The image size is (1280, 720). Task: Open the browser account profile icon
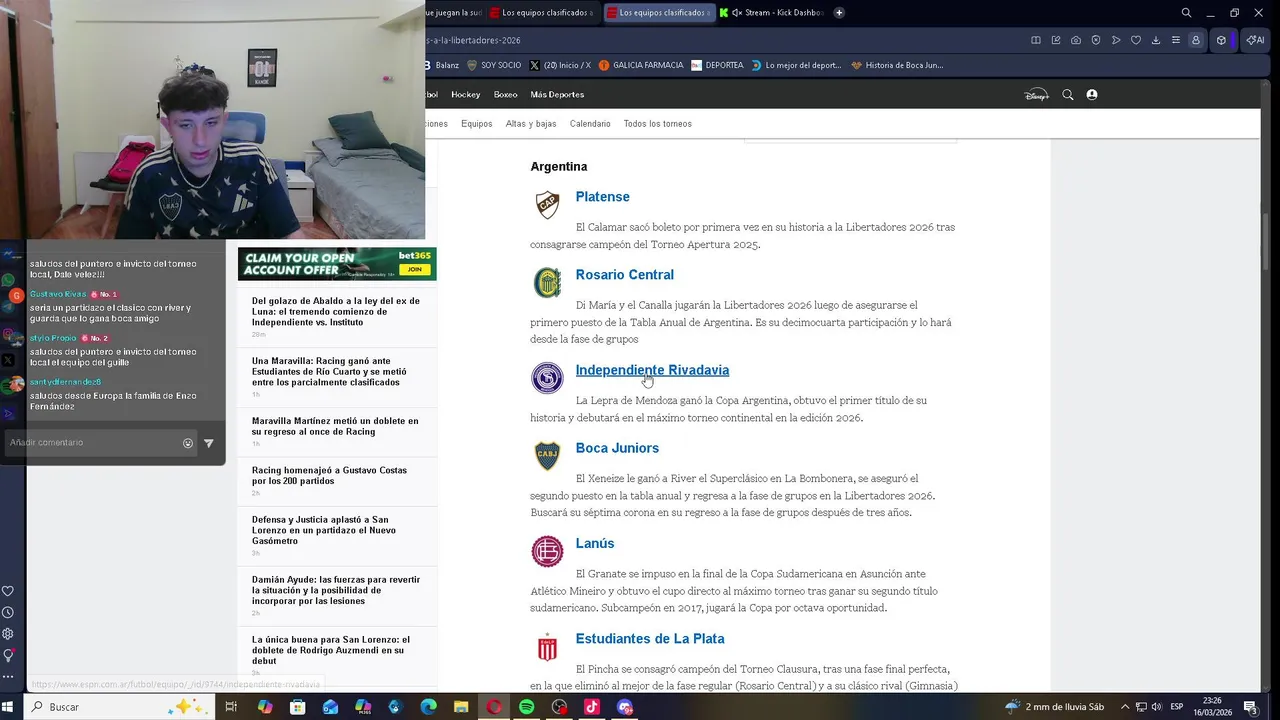pyautogui.click(x=1195, y=40)
